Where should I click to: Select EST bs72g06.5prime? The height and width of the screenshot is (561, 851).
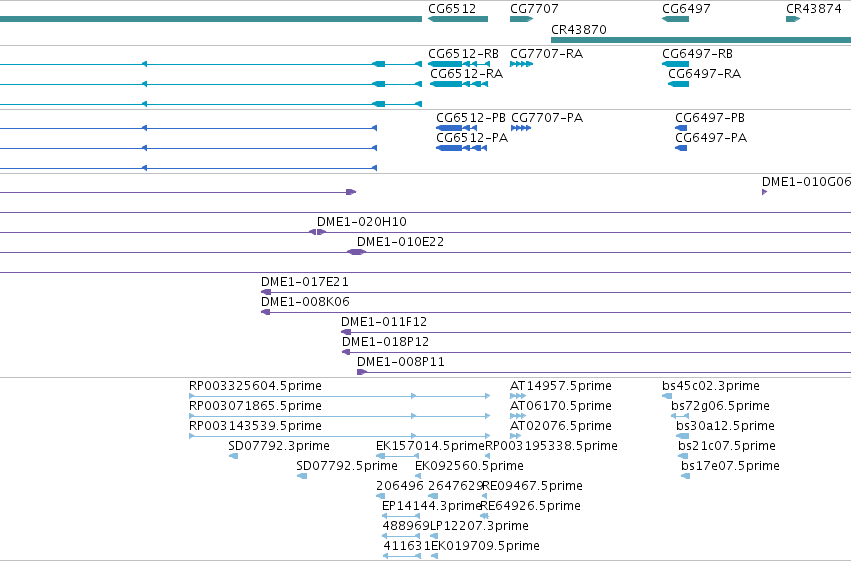click(720, 406)
